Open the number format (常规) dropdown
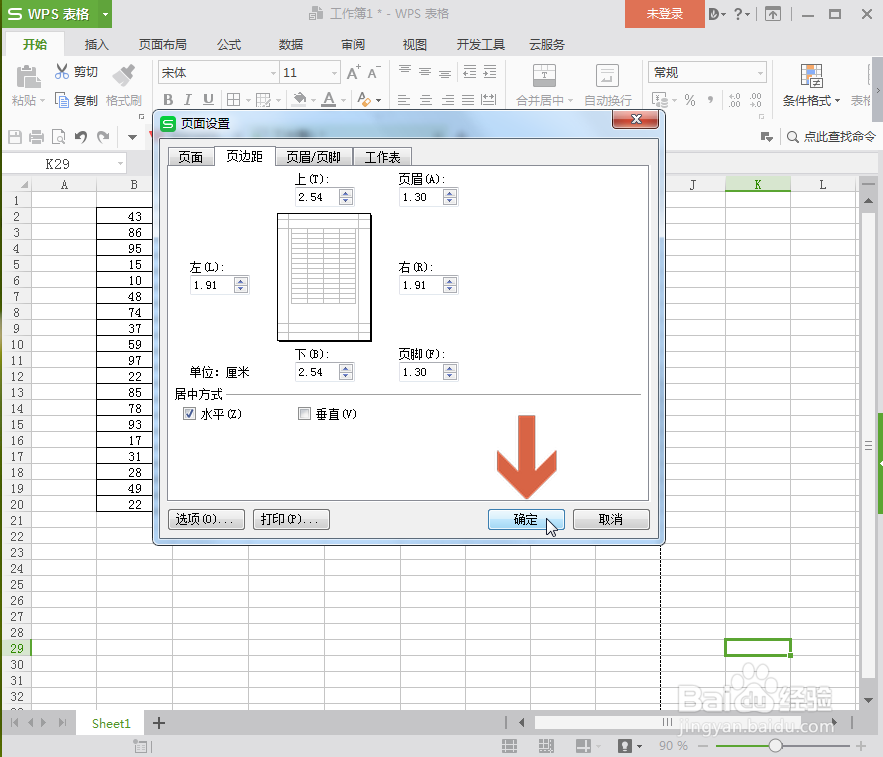The height and width of the screenshot is (757, 883). click(758, 72)
